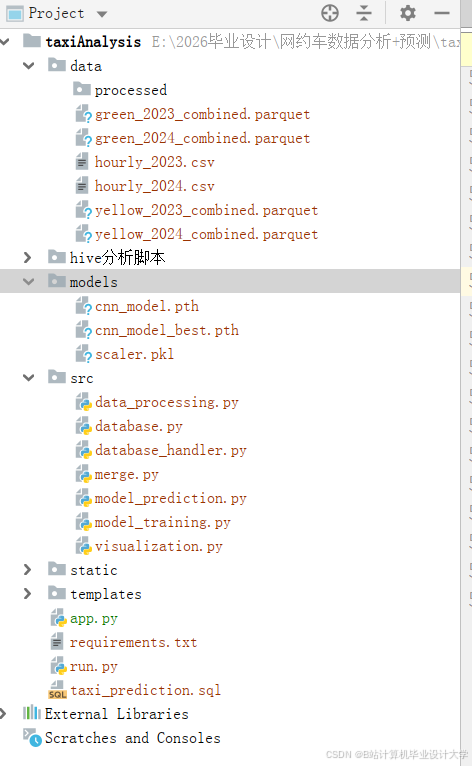Click External Libraries bar chart icon

click(32, 713)
